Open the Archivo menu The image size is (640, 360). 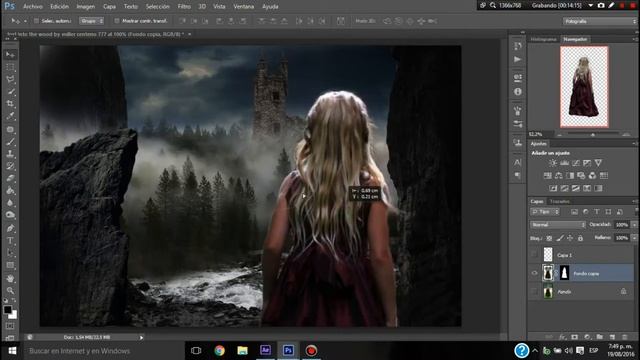pyautogui.click(x=33, y=7)
